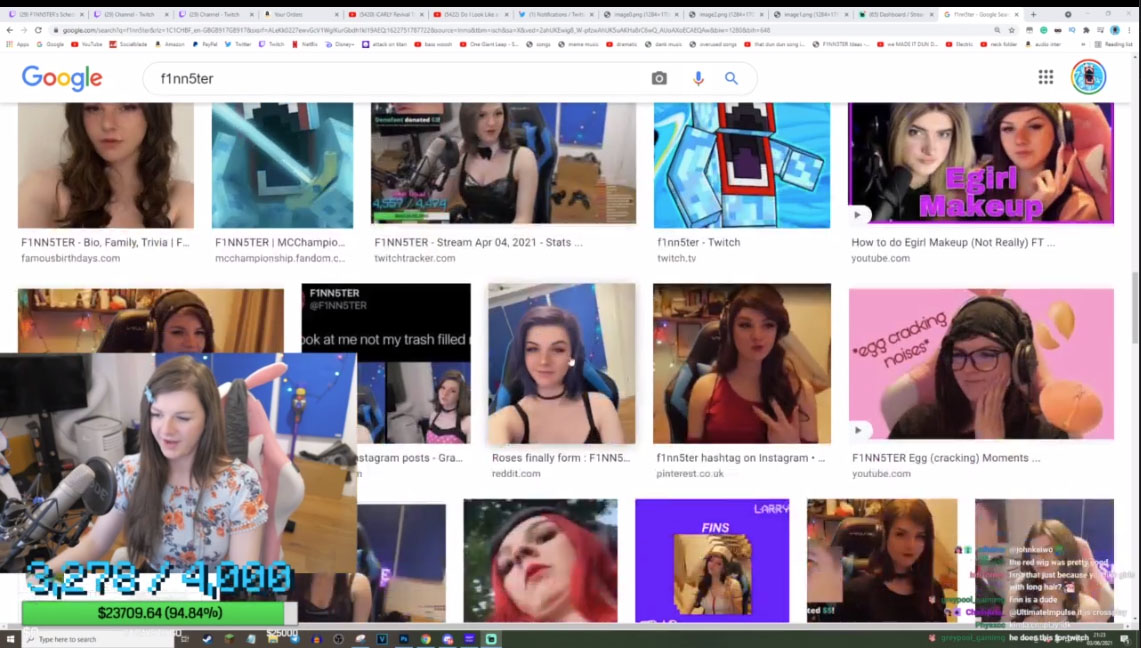Switch to the Do I Look Like tab
Viewport: 1141px width, 648px height.
tap(472, 14)
